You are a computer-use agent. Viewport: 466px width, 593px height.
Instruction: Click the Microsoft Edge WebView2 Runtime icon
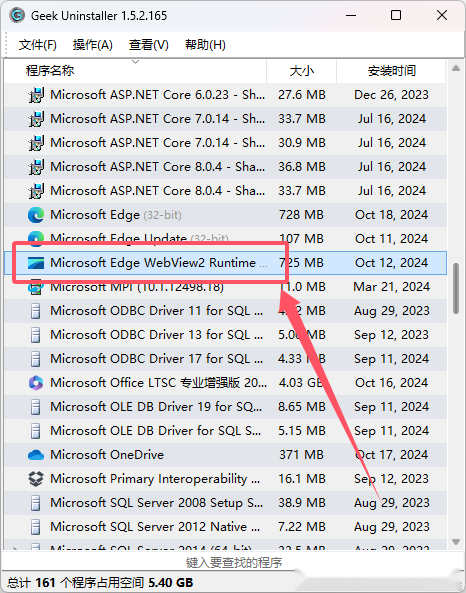click(x=36, y=263)
